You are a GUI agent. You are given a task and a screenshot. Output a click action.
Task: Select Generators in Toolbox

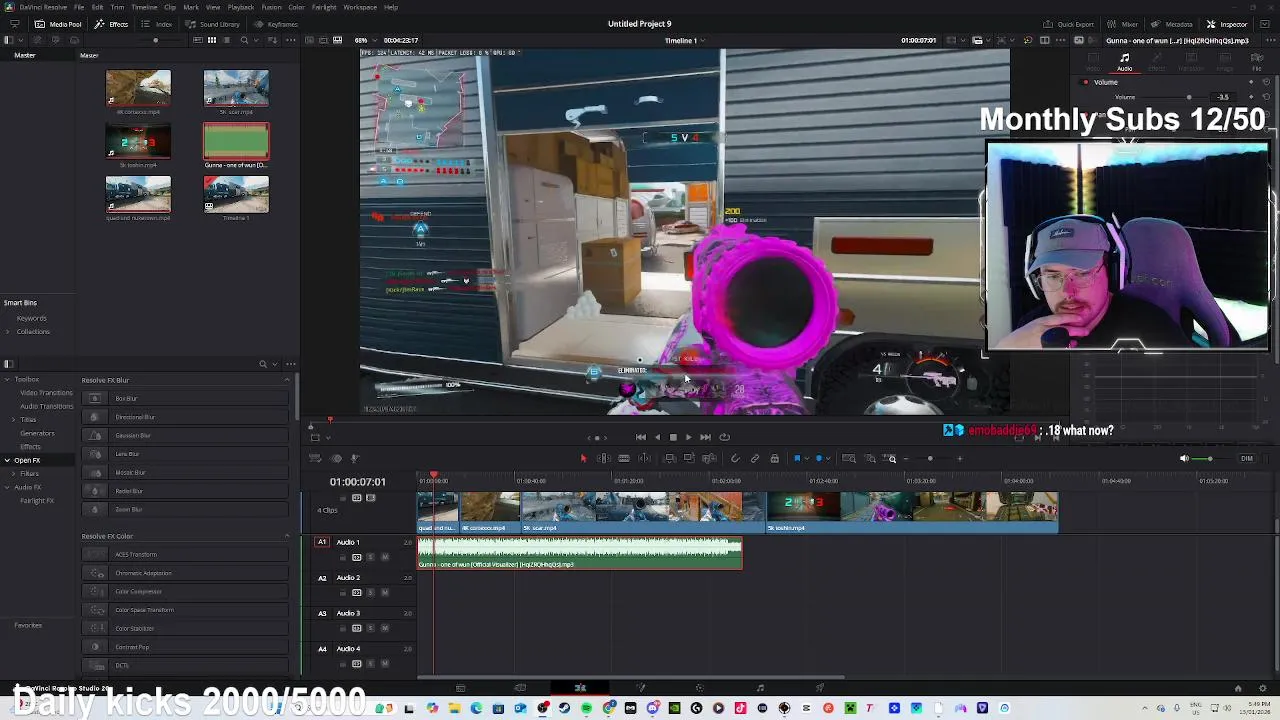(x=37, y=433)
